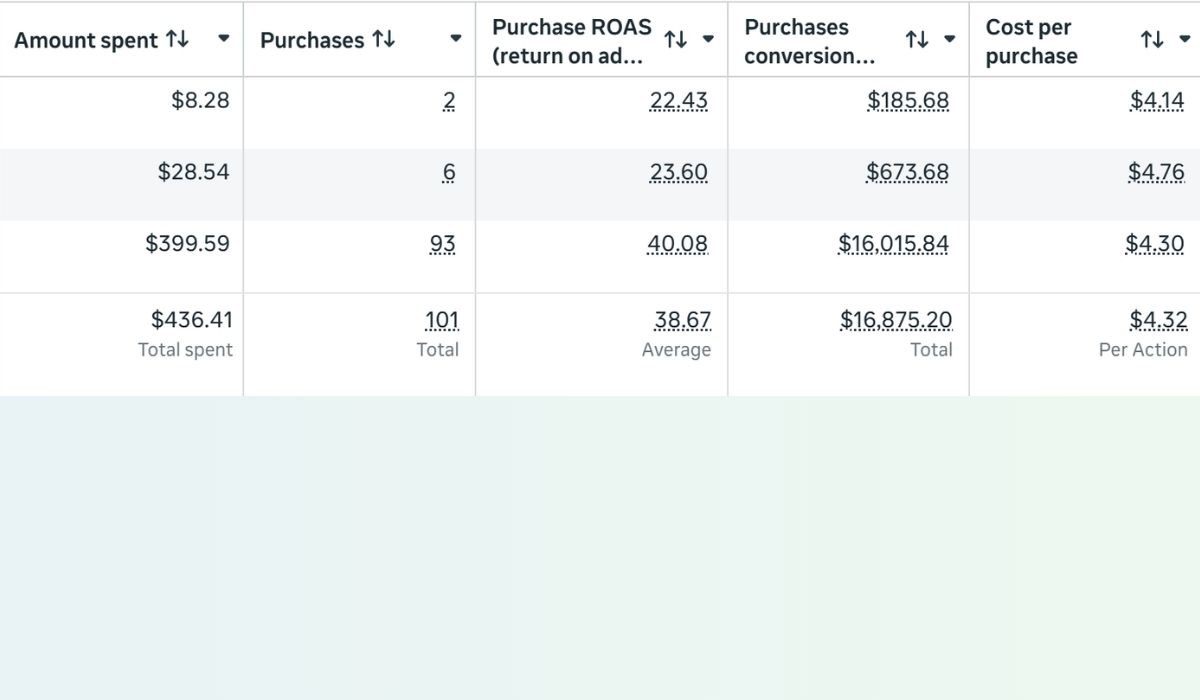
Task: Select the $8.28 amount spent cell
Action: (200, 100)
